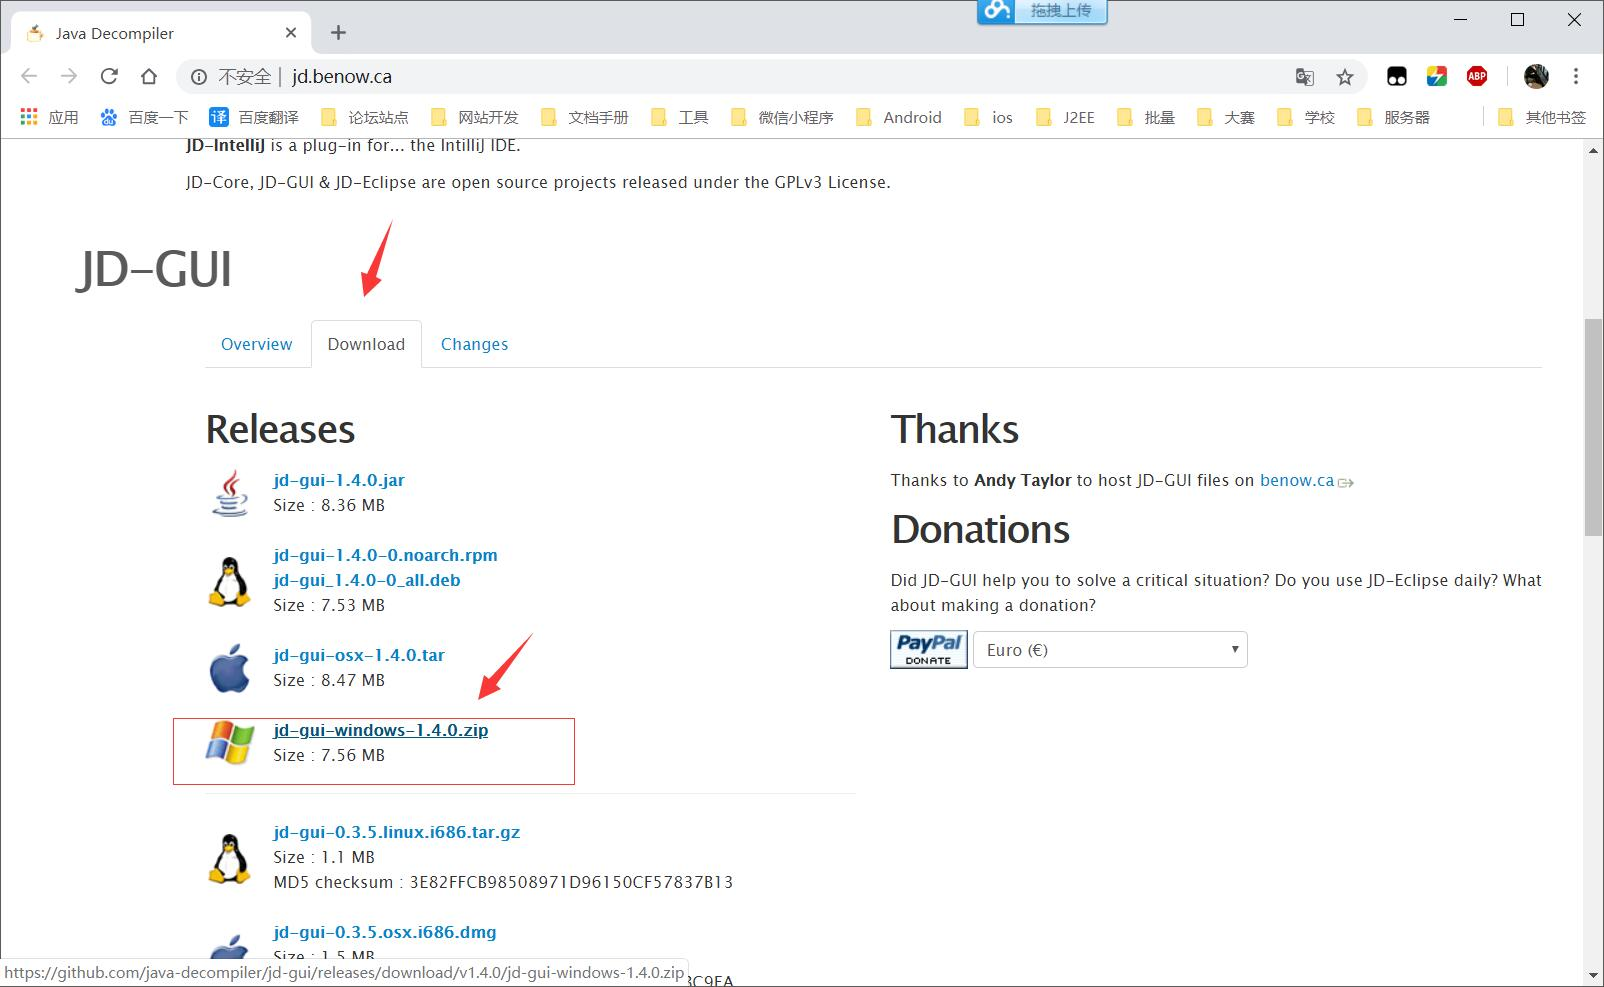This screenshot has height=987, width=1604.
Task: Follow the benow.ca link
Action: (1297, 480)
